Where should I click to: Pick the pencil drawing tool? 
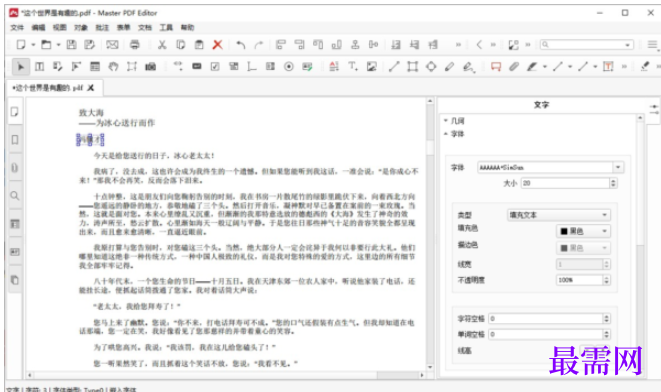point(449,67)
